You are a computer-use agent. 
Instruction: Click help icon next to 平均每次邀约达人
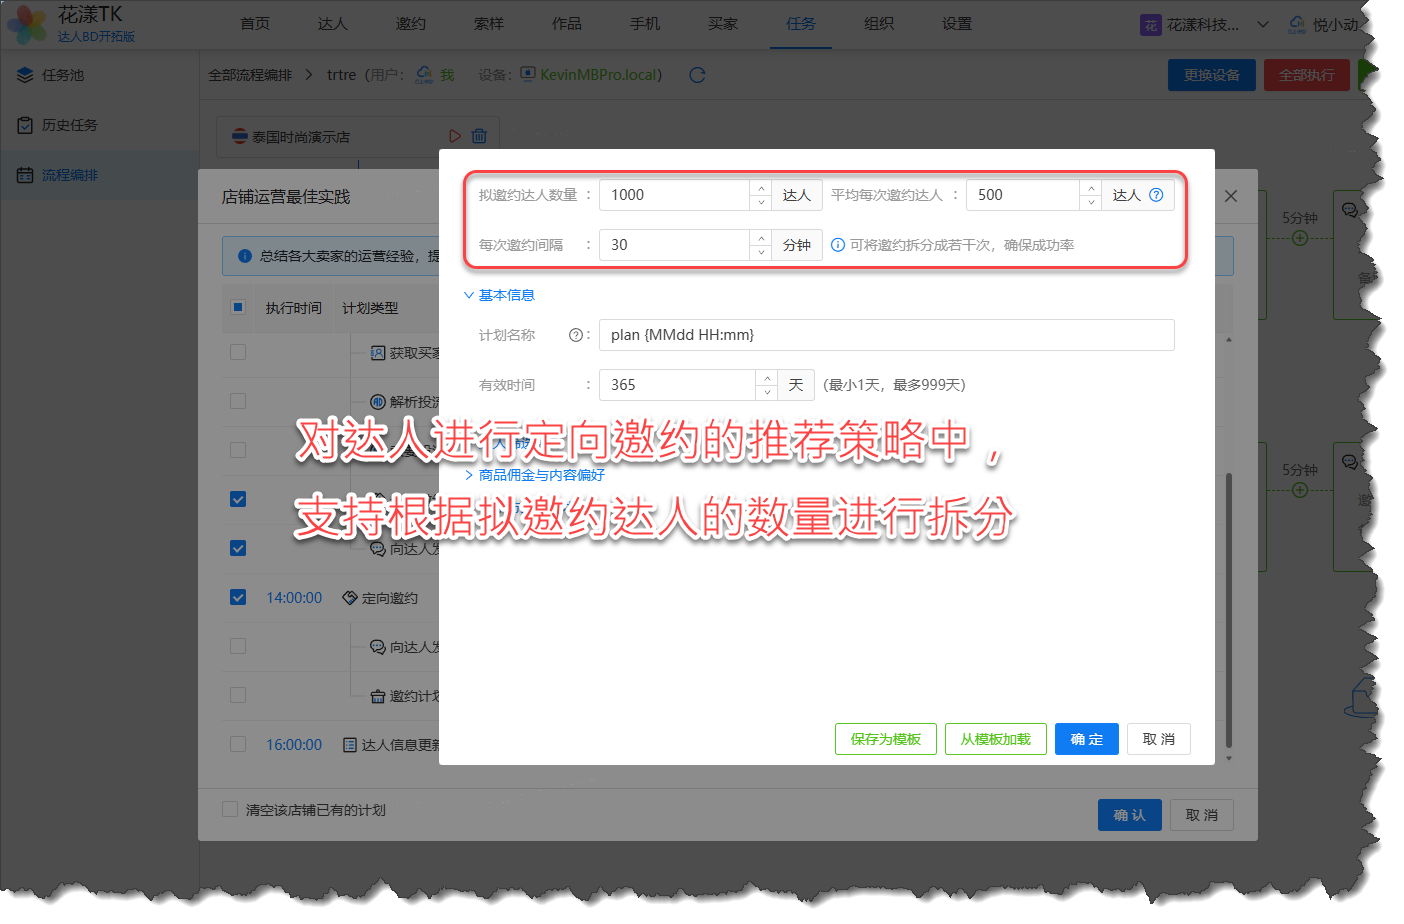click(x=1156, y=195)
